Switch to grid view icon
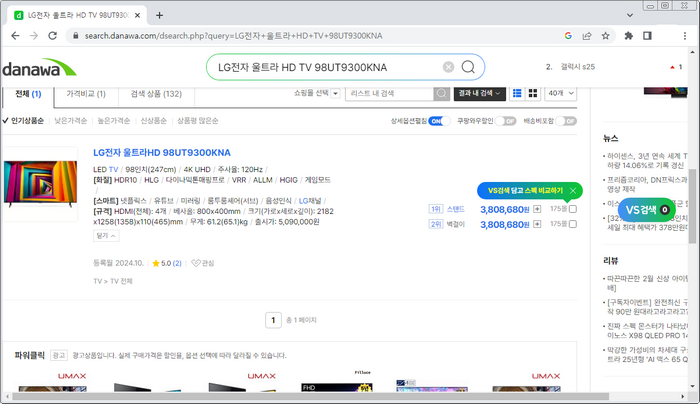The image size is (700, 404). pyautogui.click(x=533, y=93)
